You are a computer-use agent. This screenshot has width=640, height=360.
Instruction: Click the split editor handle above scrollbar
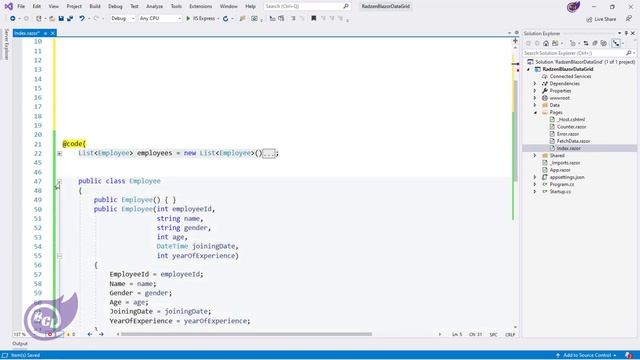516,40
